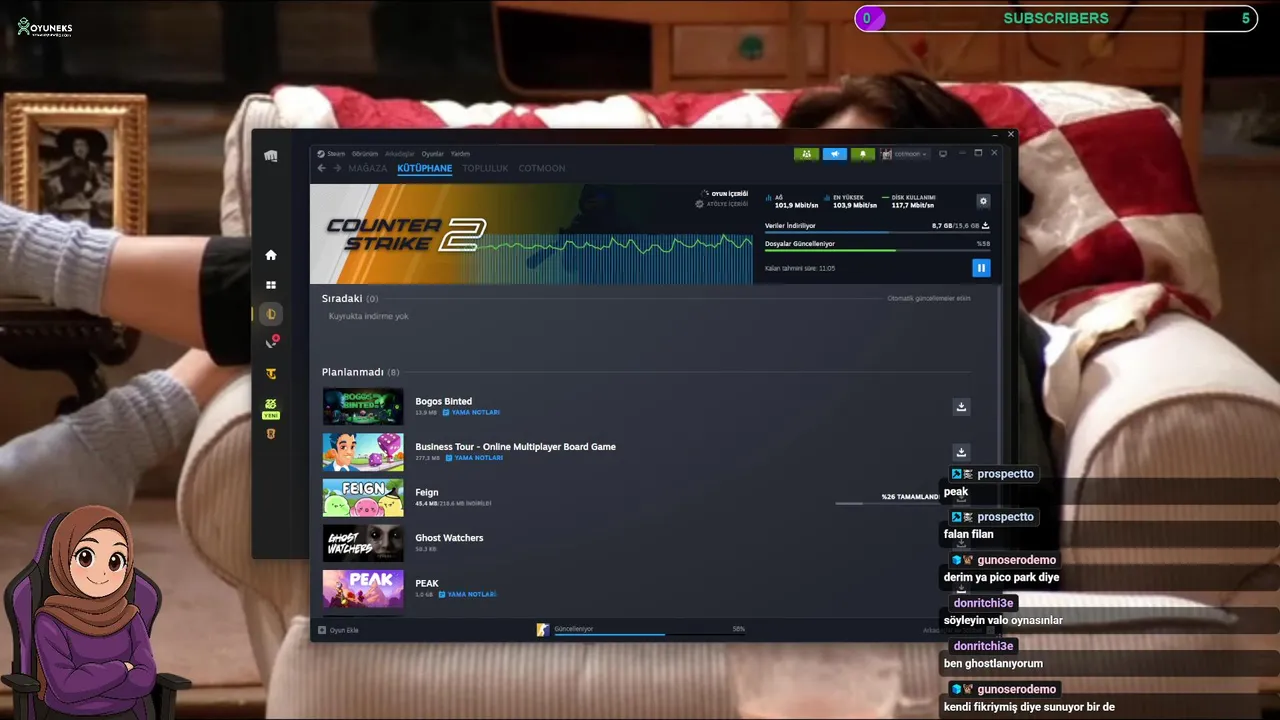
Task: Click the Veriler İndiriliyor progress bar
Action: pos(876,233)
